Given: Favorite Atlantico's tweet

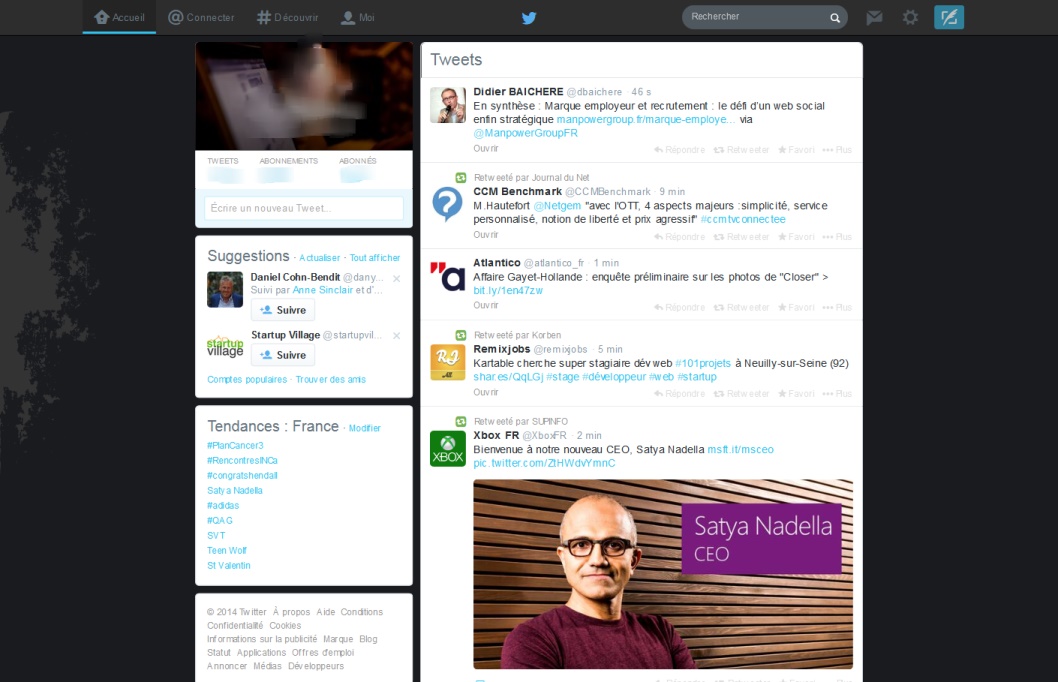Looking at the screenshot, I should pyautogui.click(x=796, y=307).
